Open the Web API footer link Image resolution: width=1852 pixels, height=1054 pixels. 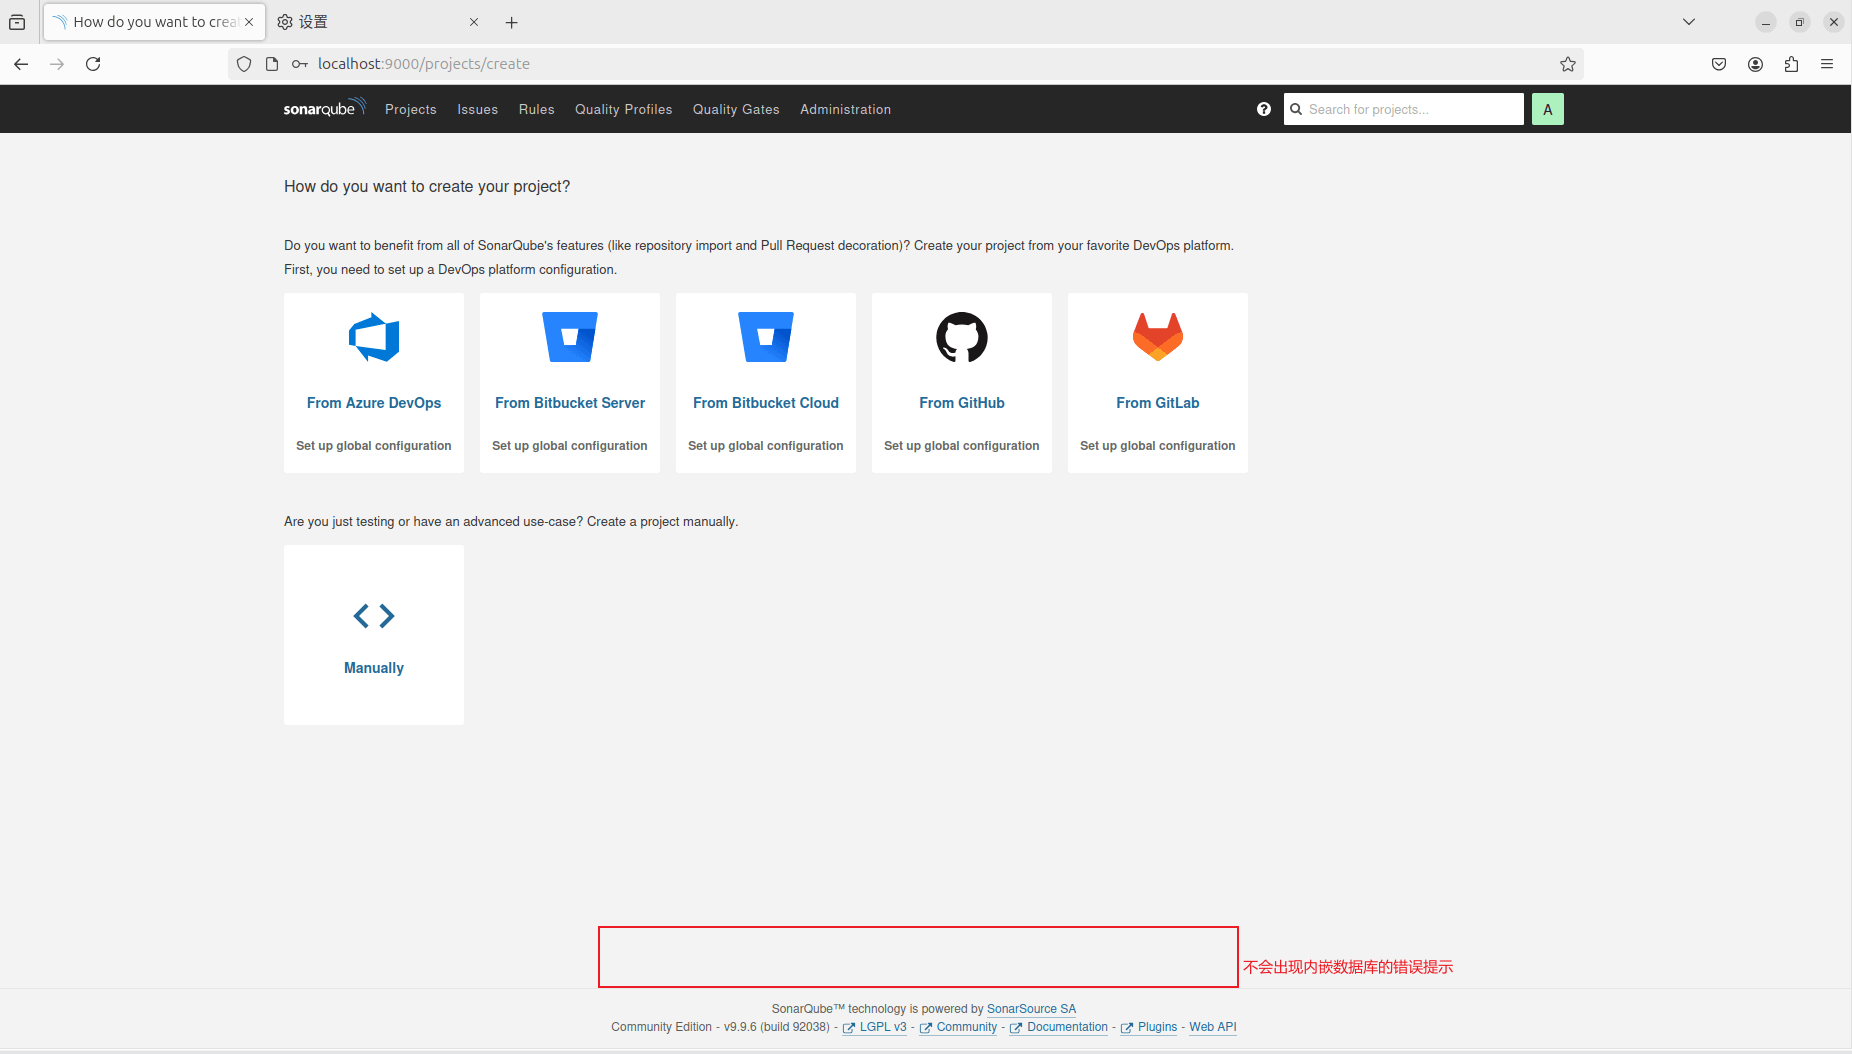pyautogui.click(x=1213, y=1027)
